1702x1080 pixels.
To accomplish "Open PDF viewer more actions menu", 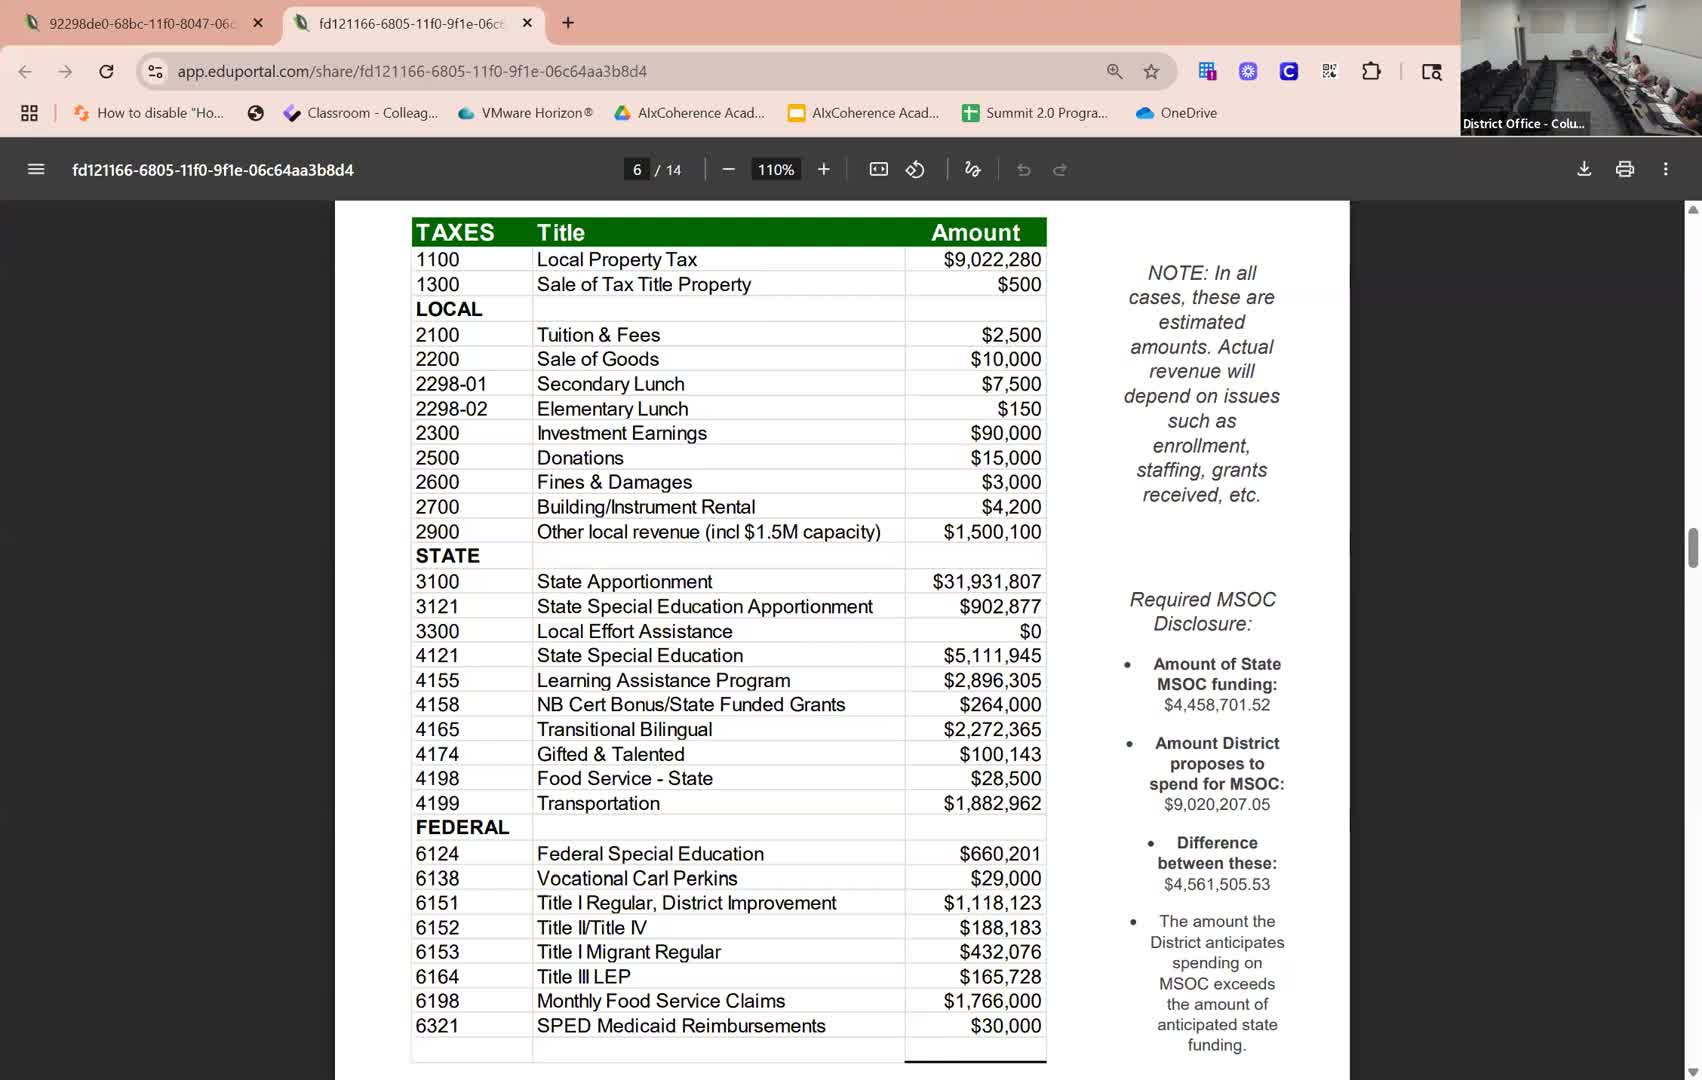I will [1665, 170].
